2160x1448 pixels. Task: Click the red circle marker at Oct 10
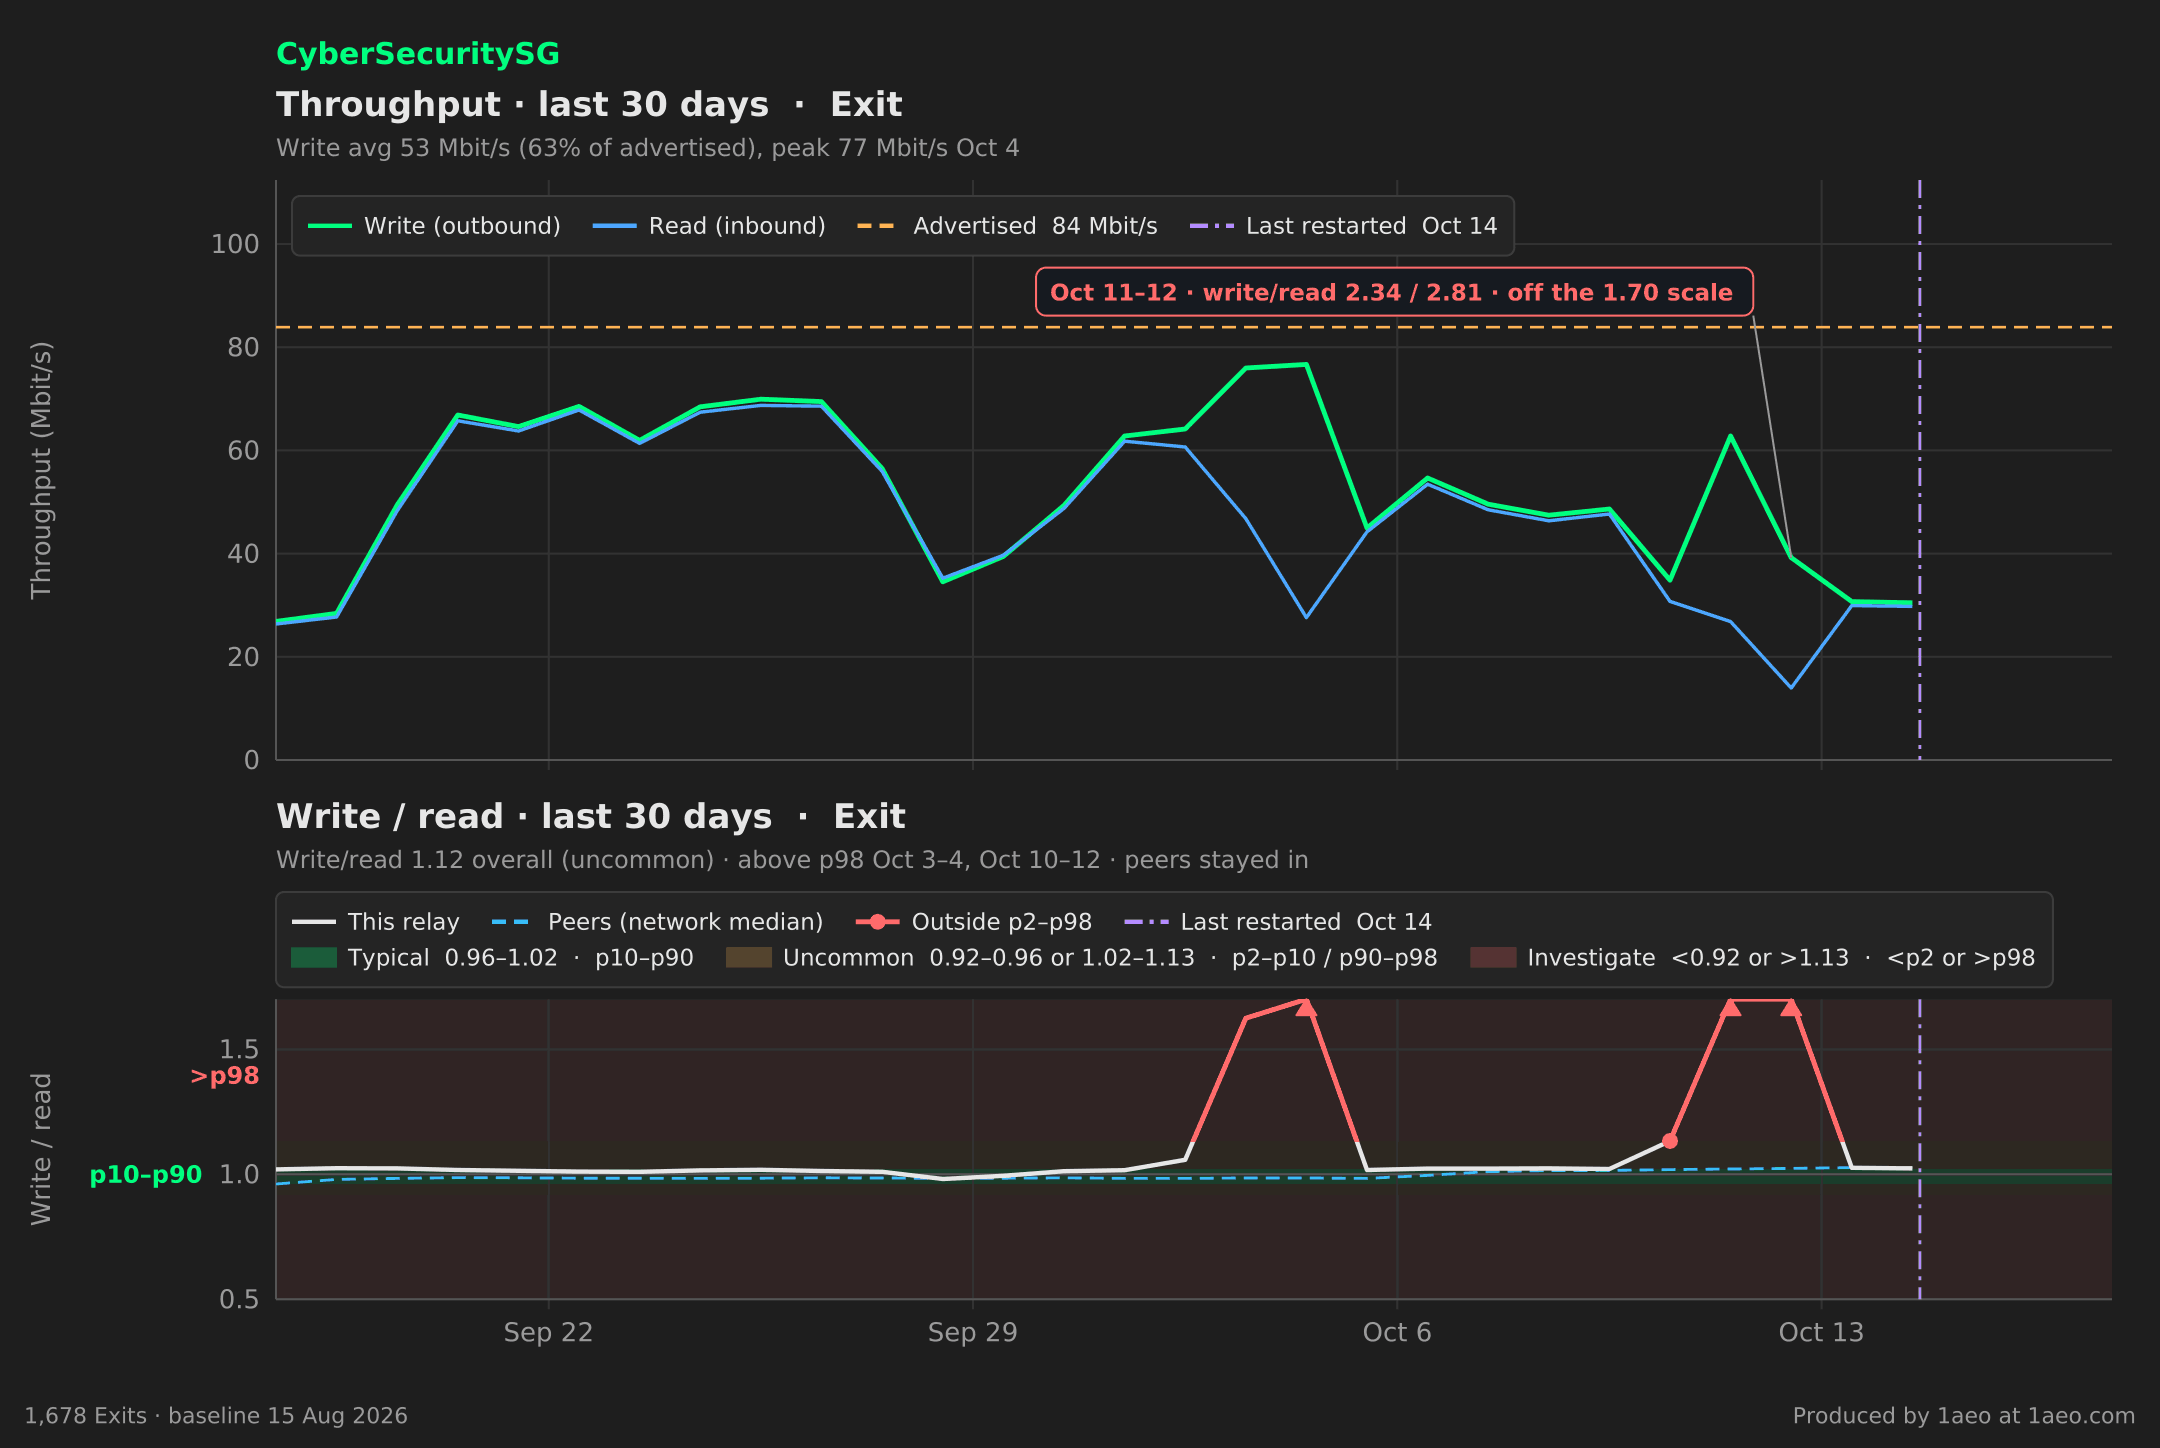point(1670,1141)
